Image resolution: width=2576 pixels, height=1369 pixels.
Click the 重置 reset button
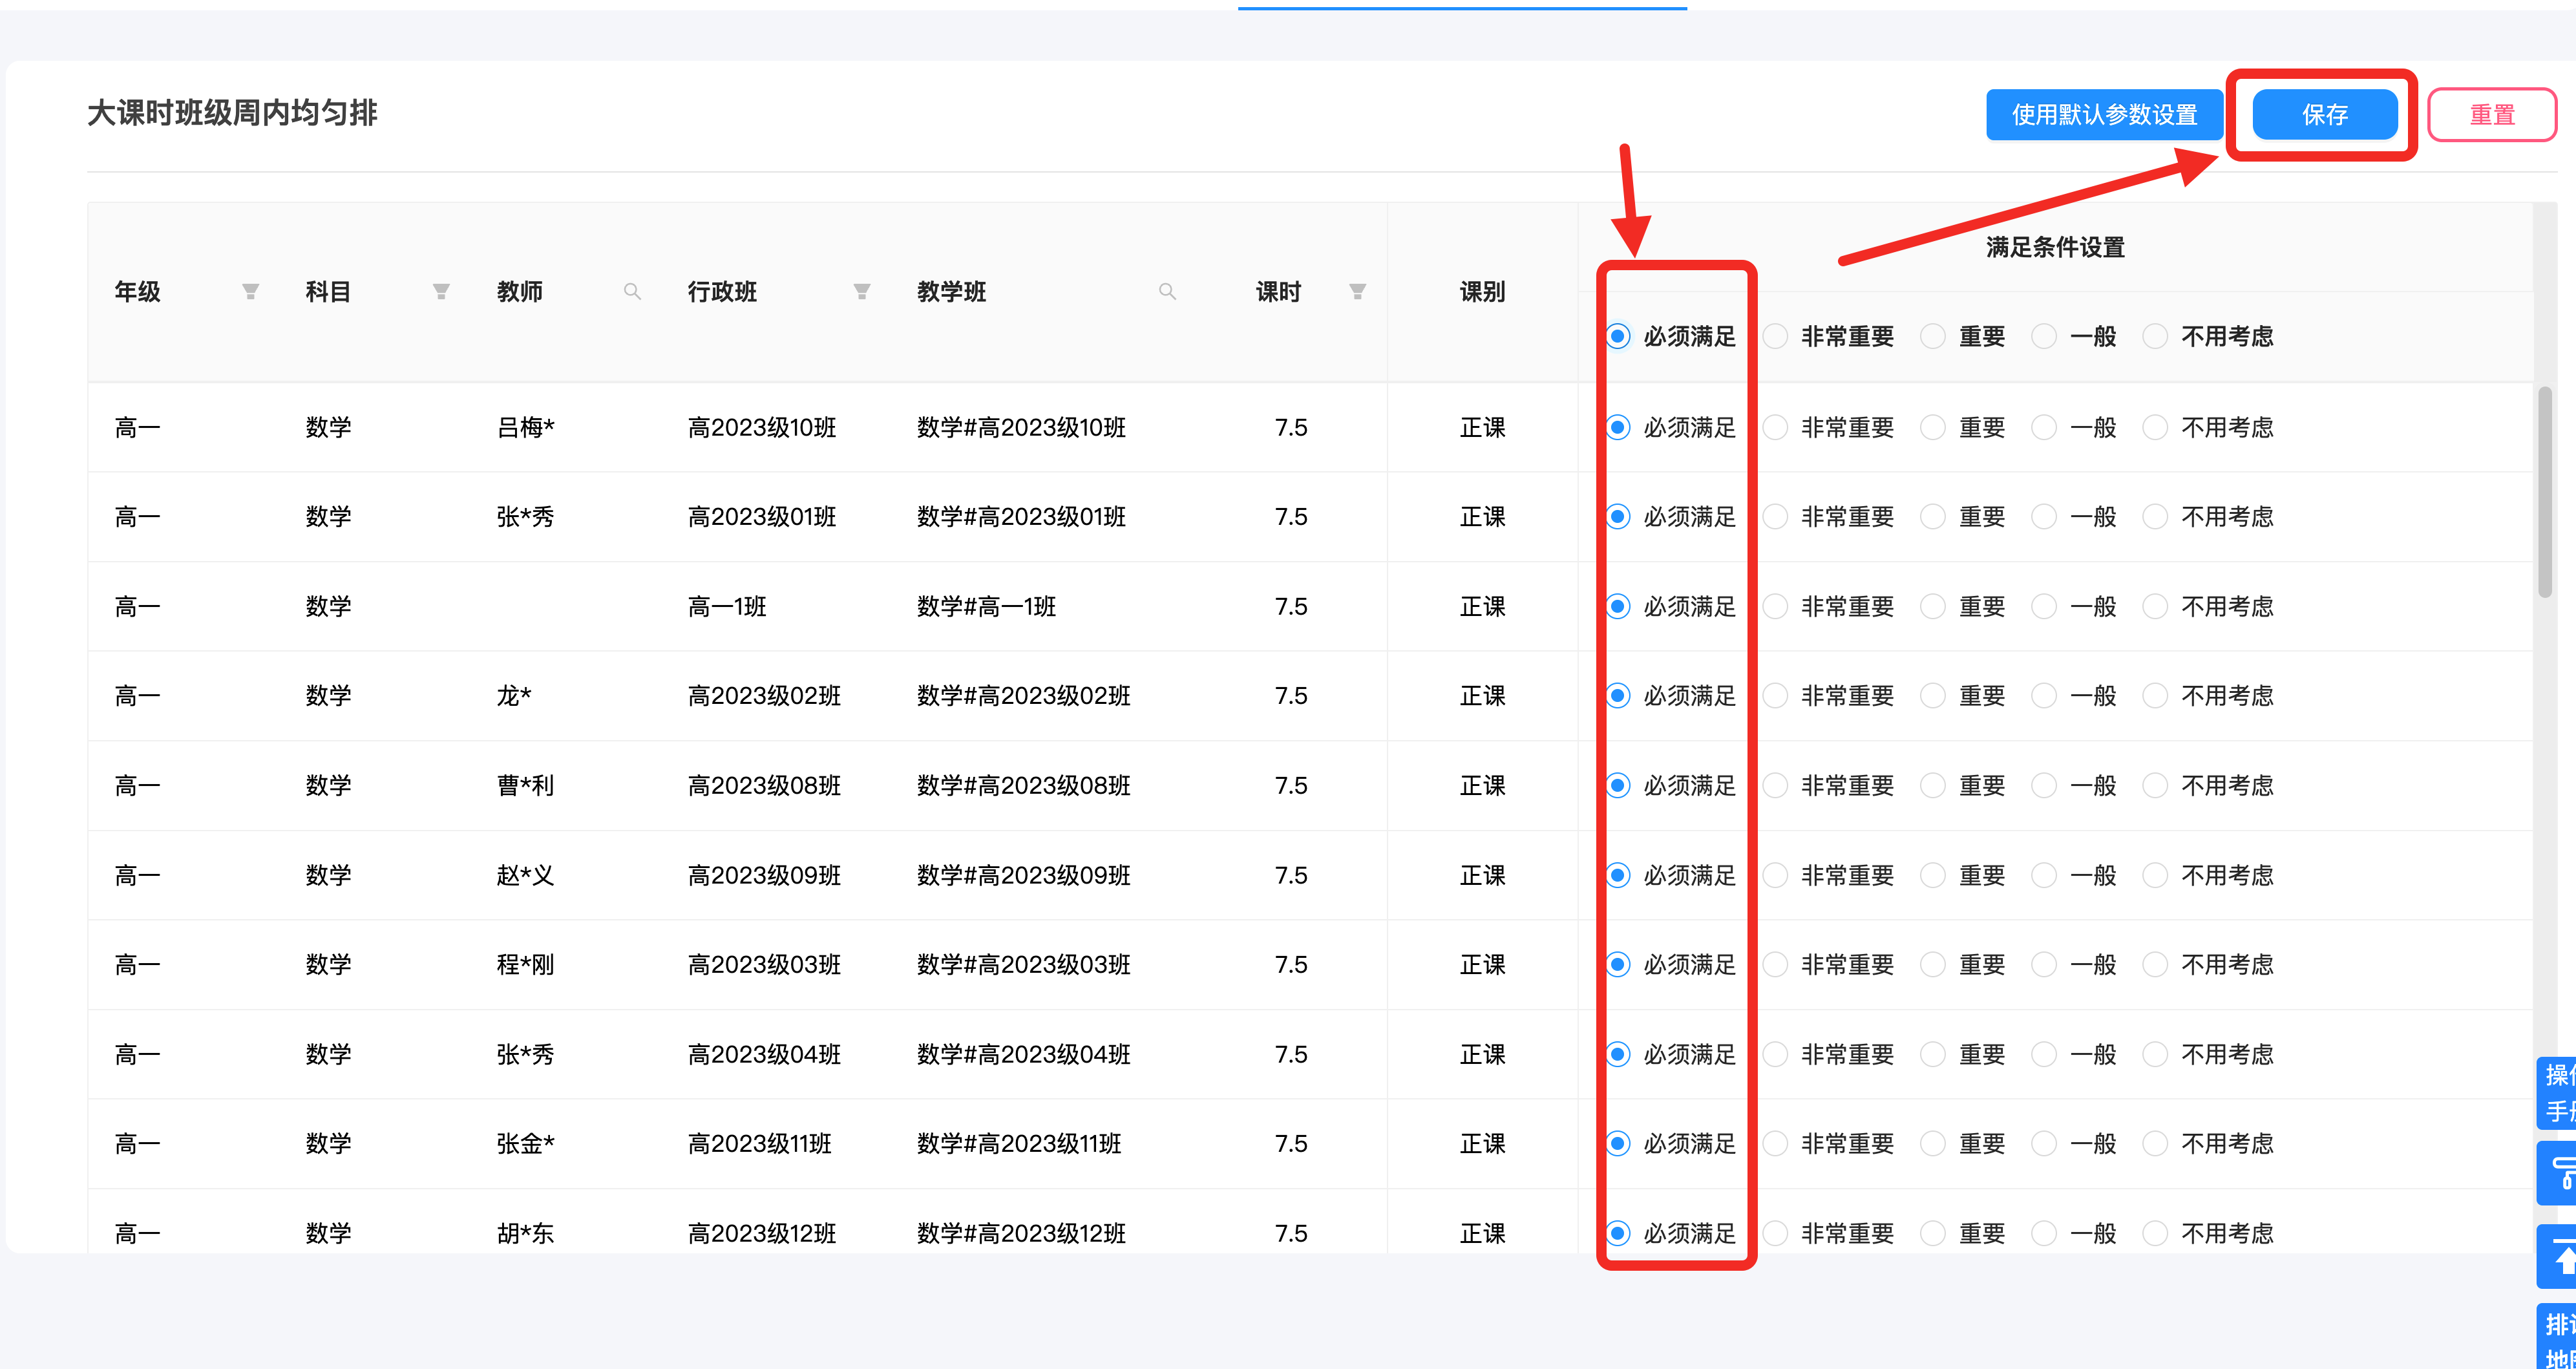point(2492,115)
